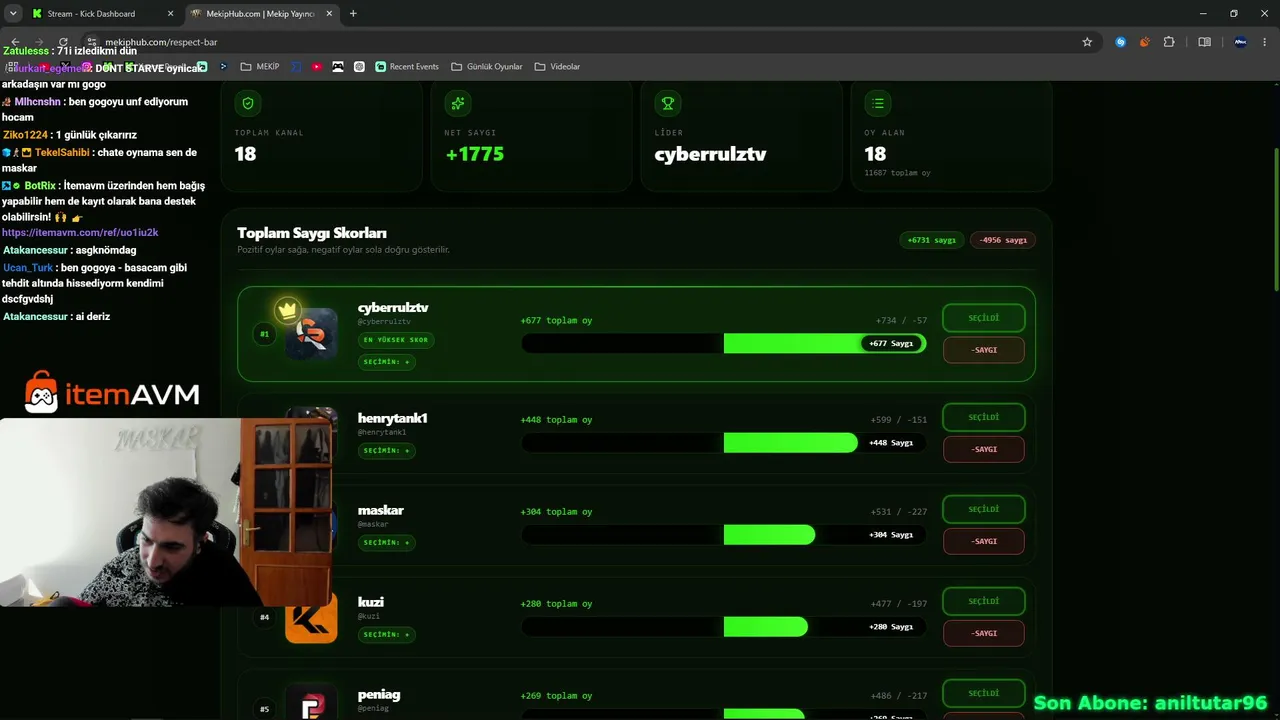Open the Recent Events bookmark
Viewport: 1280px width, 720px height.
[407, 67]
